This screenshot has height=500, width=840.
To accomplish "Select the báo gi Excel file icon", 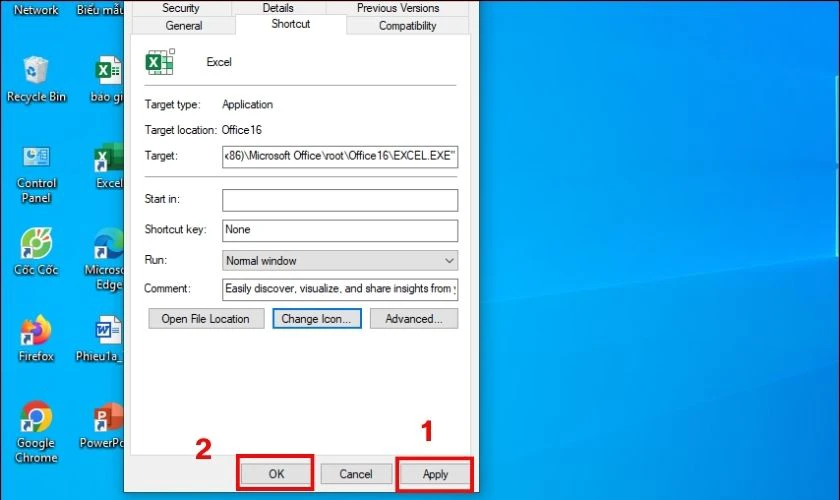I will coord(107,79).
